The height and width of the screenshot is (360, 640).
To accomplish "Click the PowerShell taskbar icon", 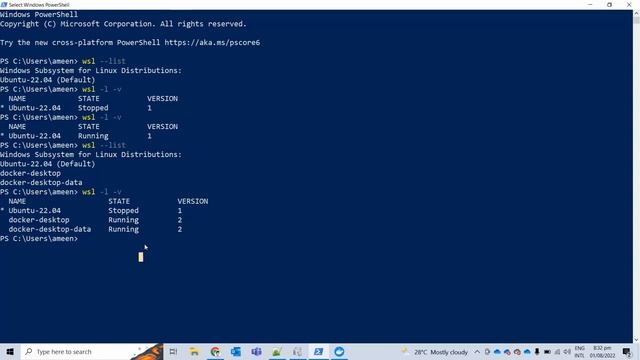I will click(x=318, y=351).
